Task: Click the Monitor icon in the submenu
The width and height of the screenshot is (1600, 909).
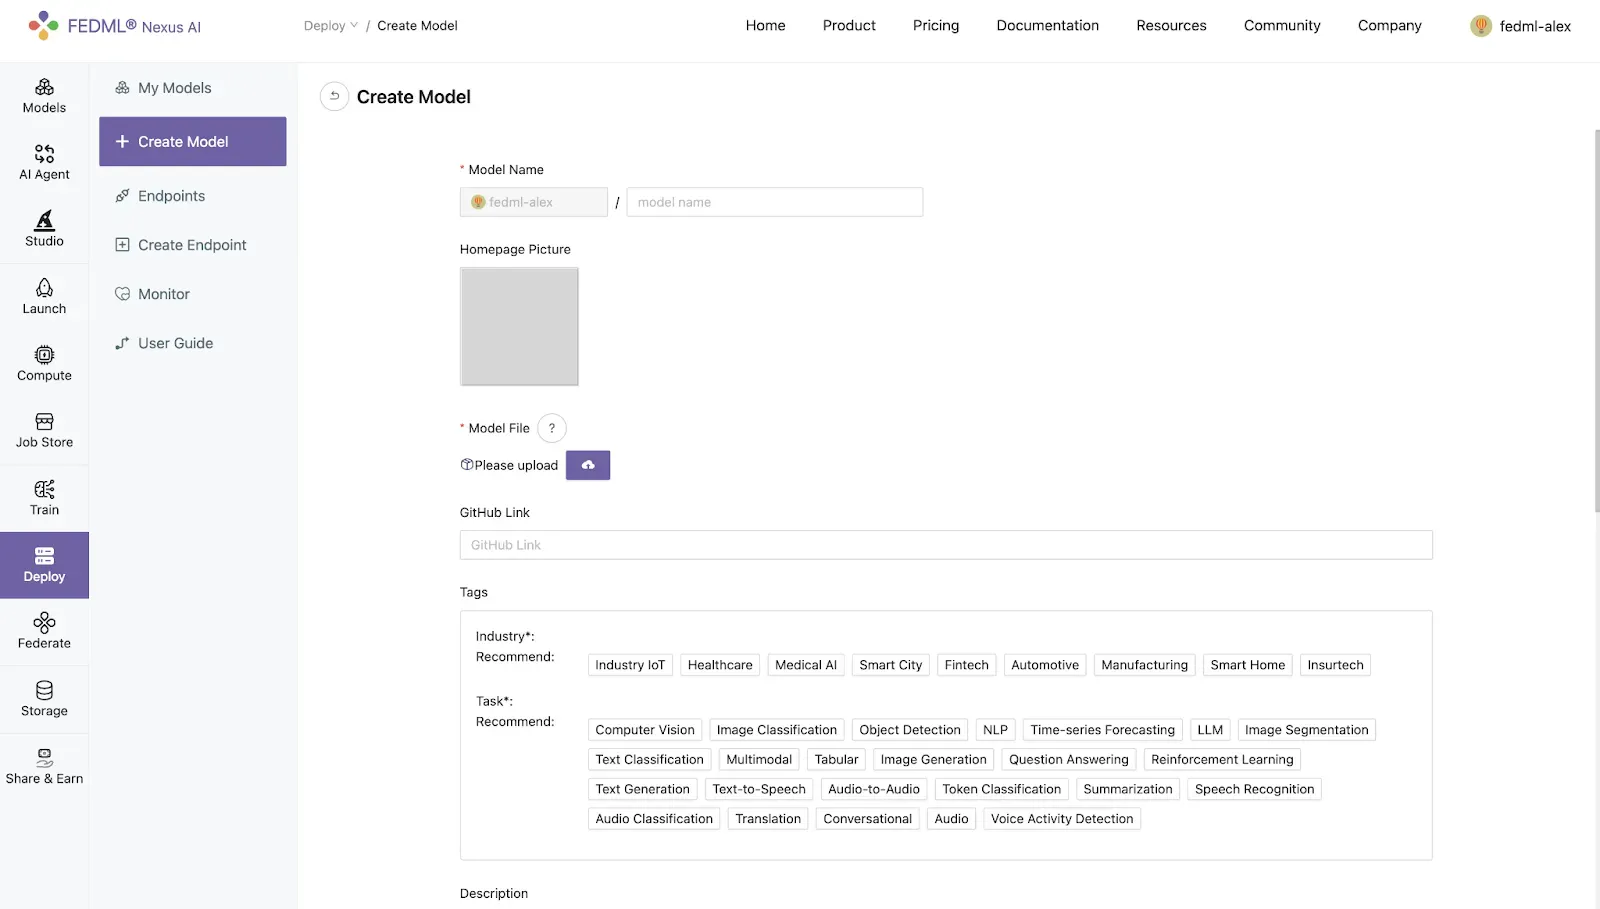Action: coord(122,294)
